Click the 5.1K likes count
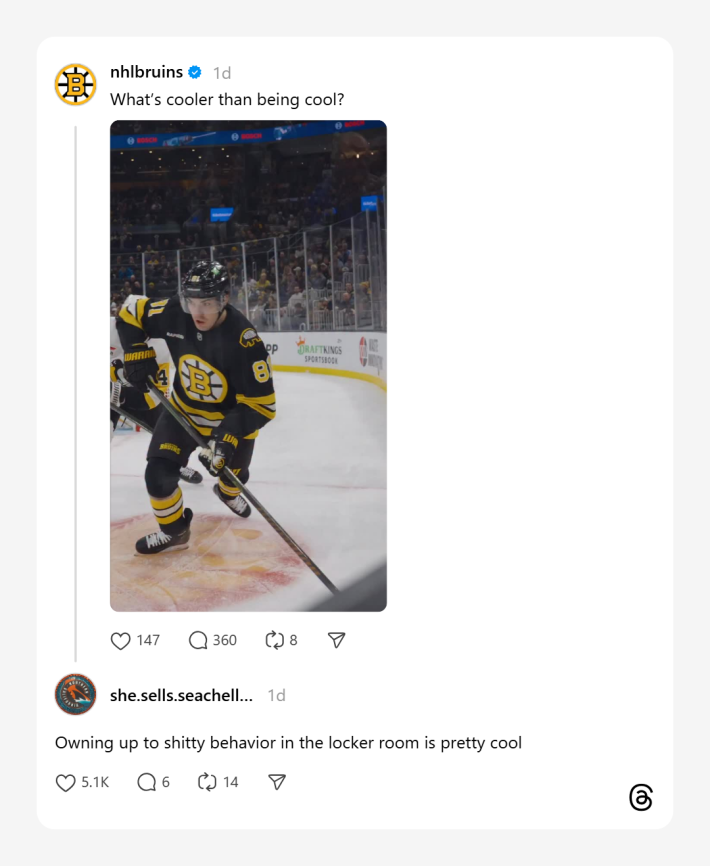The width and height of the screenshot is (710, 866). coord(95,782)
